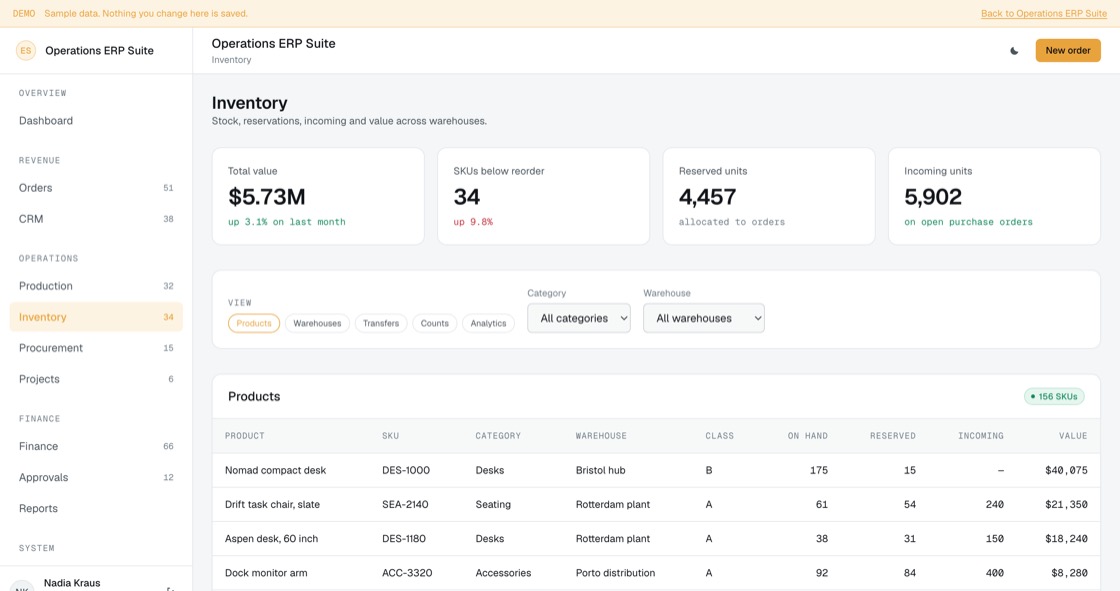Click the 156 SKUs badge

(1054, 397)
